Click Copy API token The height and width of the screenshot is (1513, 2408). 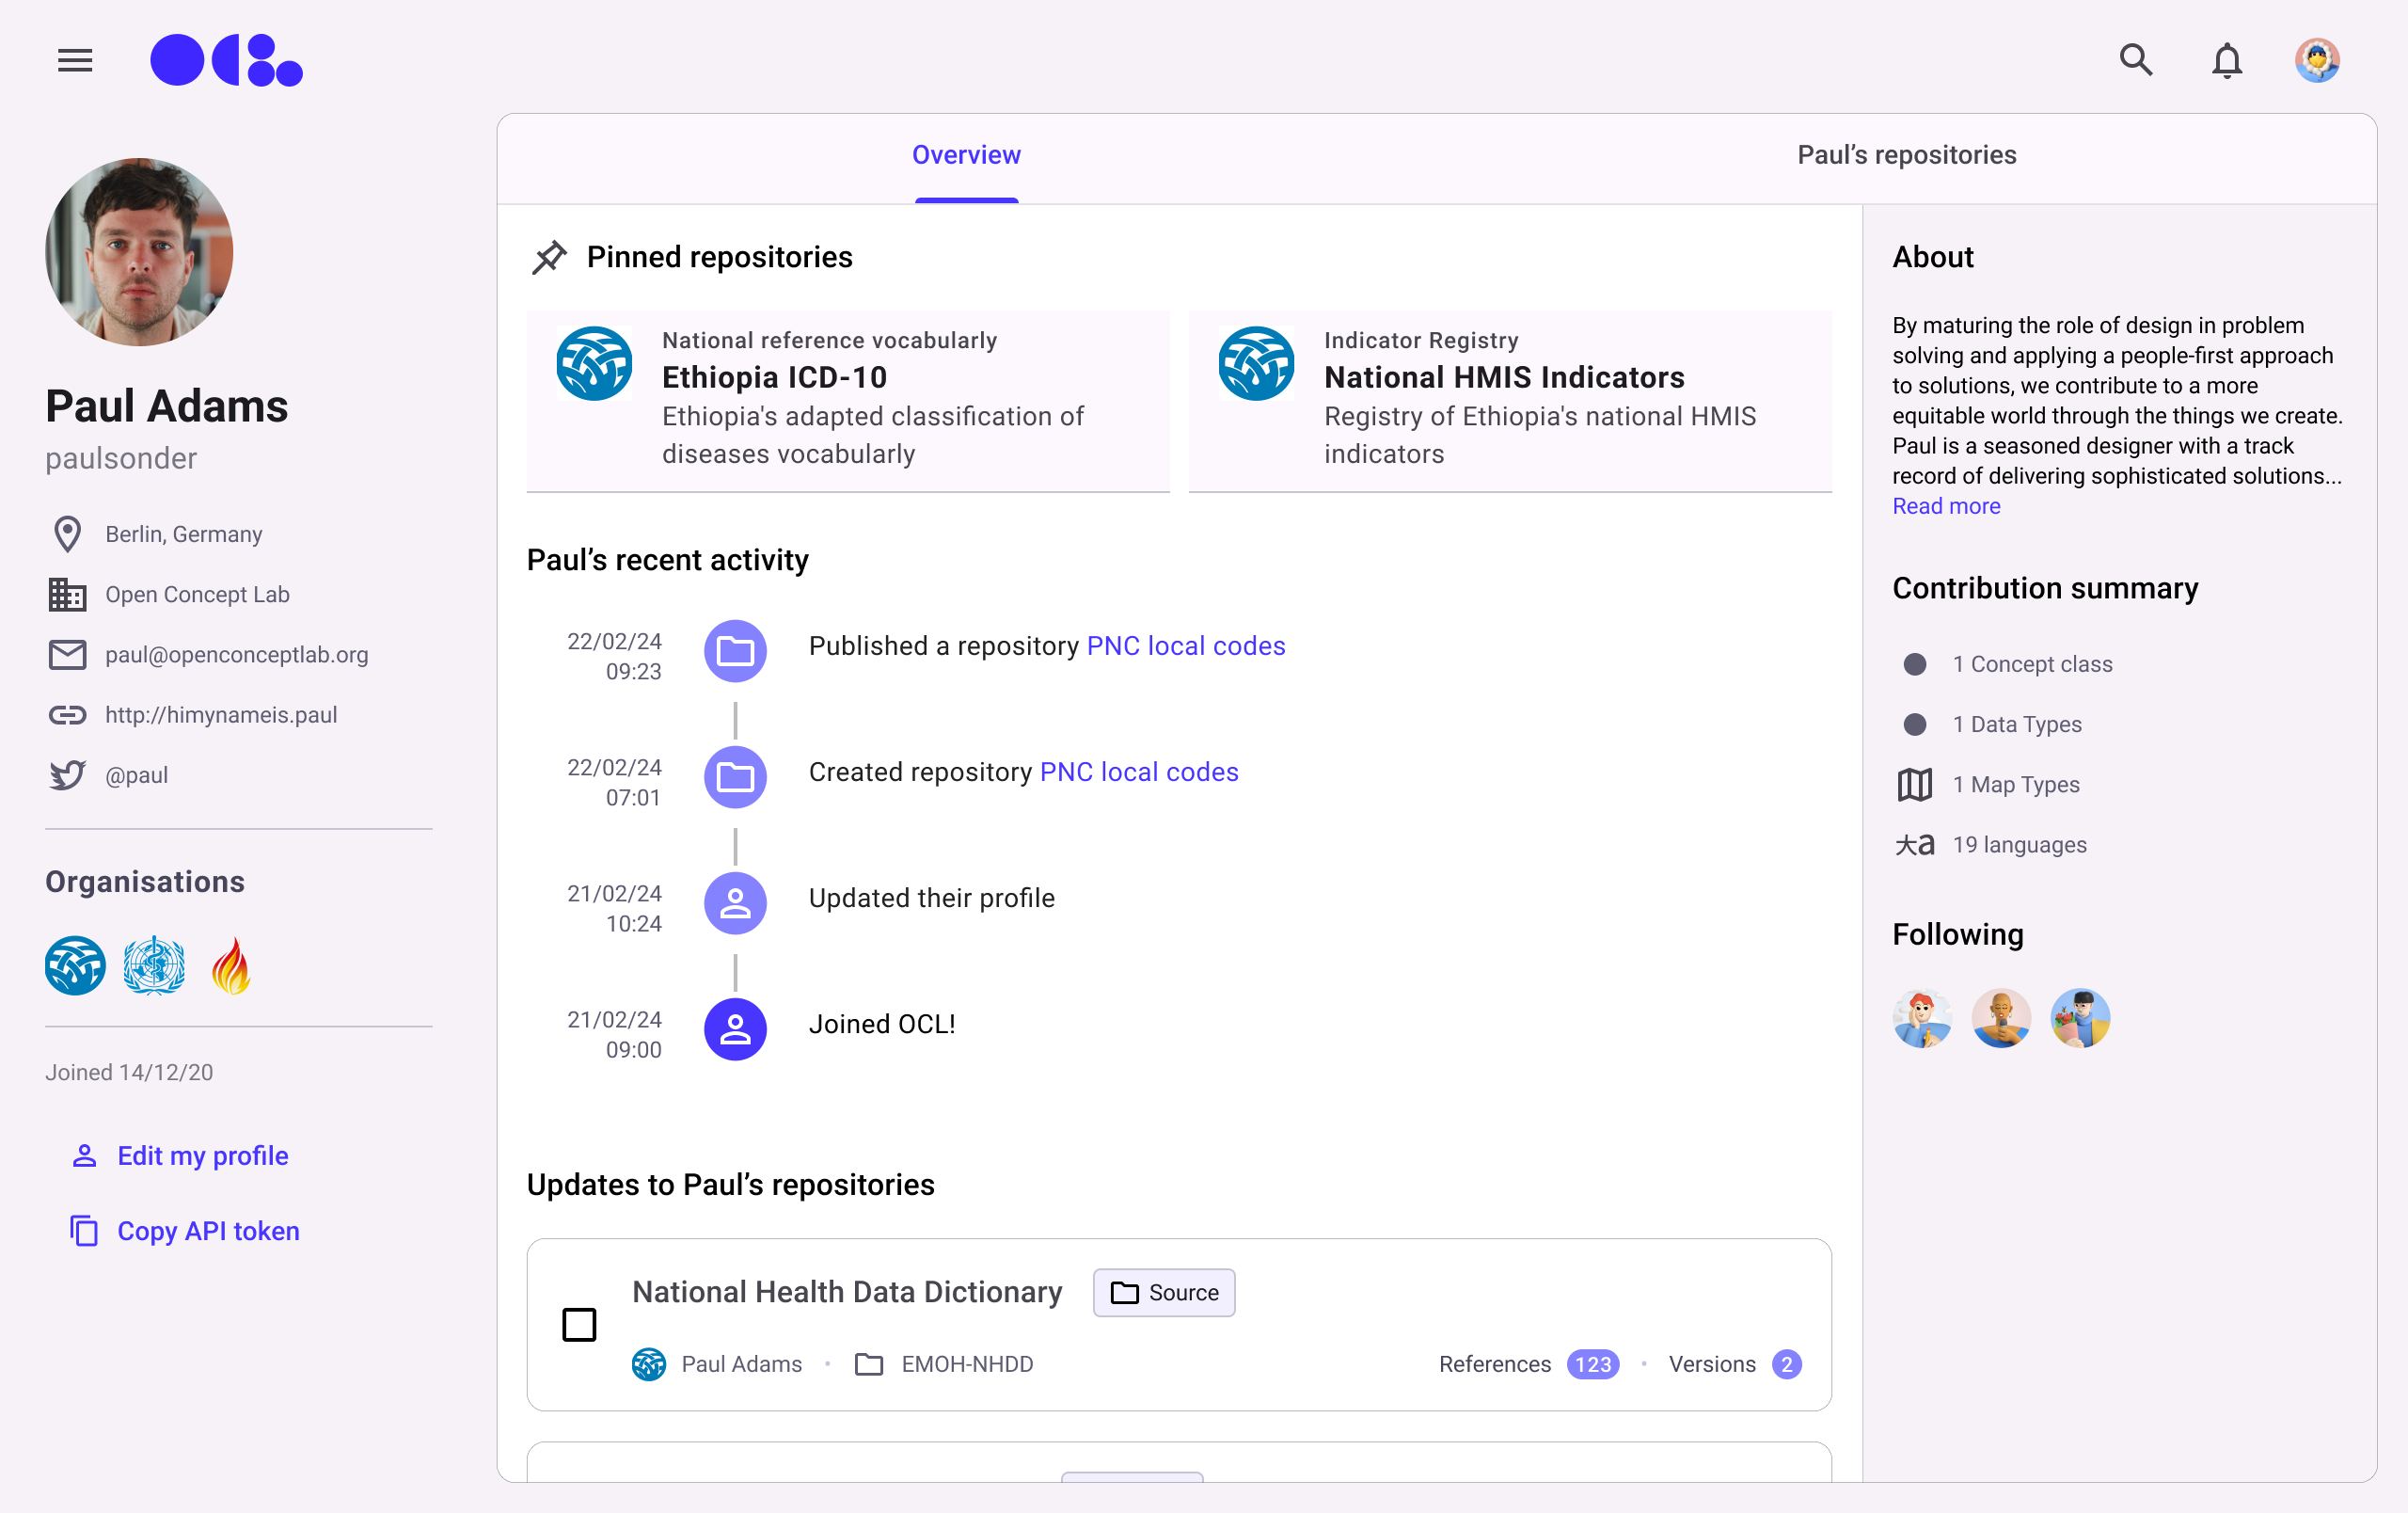coord(208,1231)
